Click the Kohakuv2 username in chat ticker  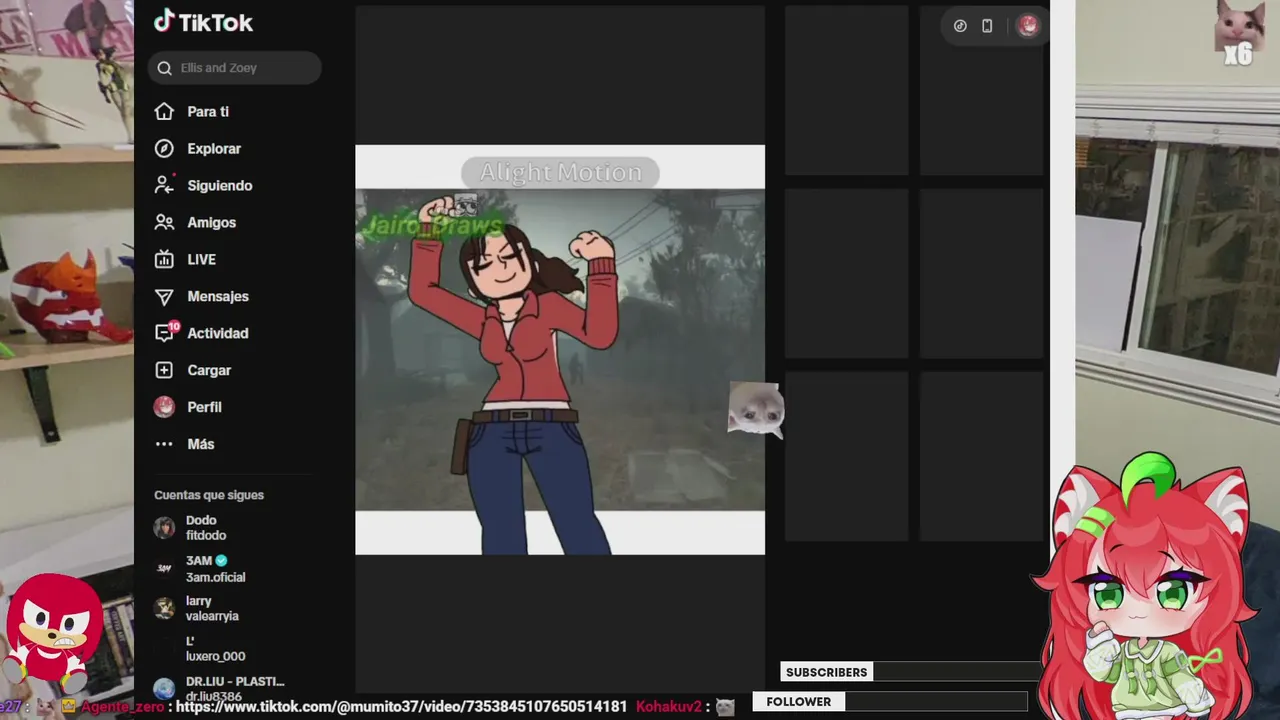[x=669, y=707]
